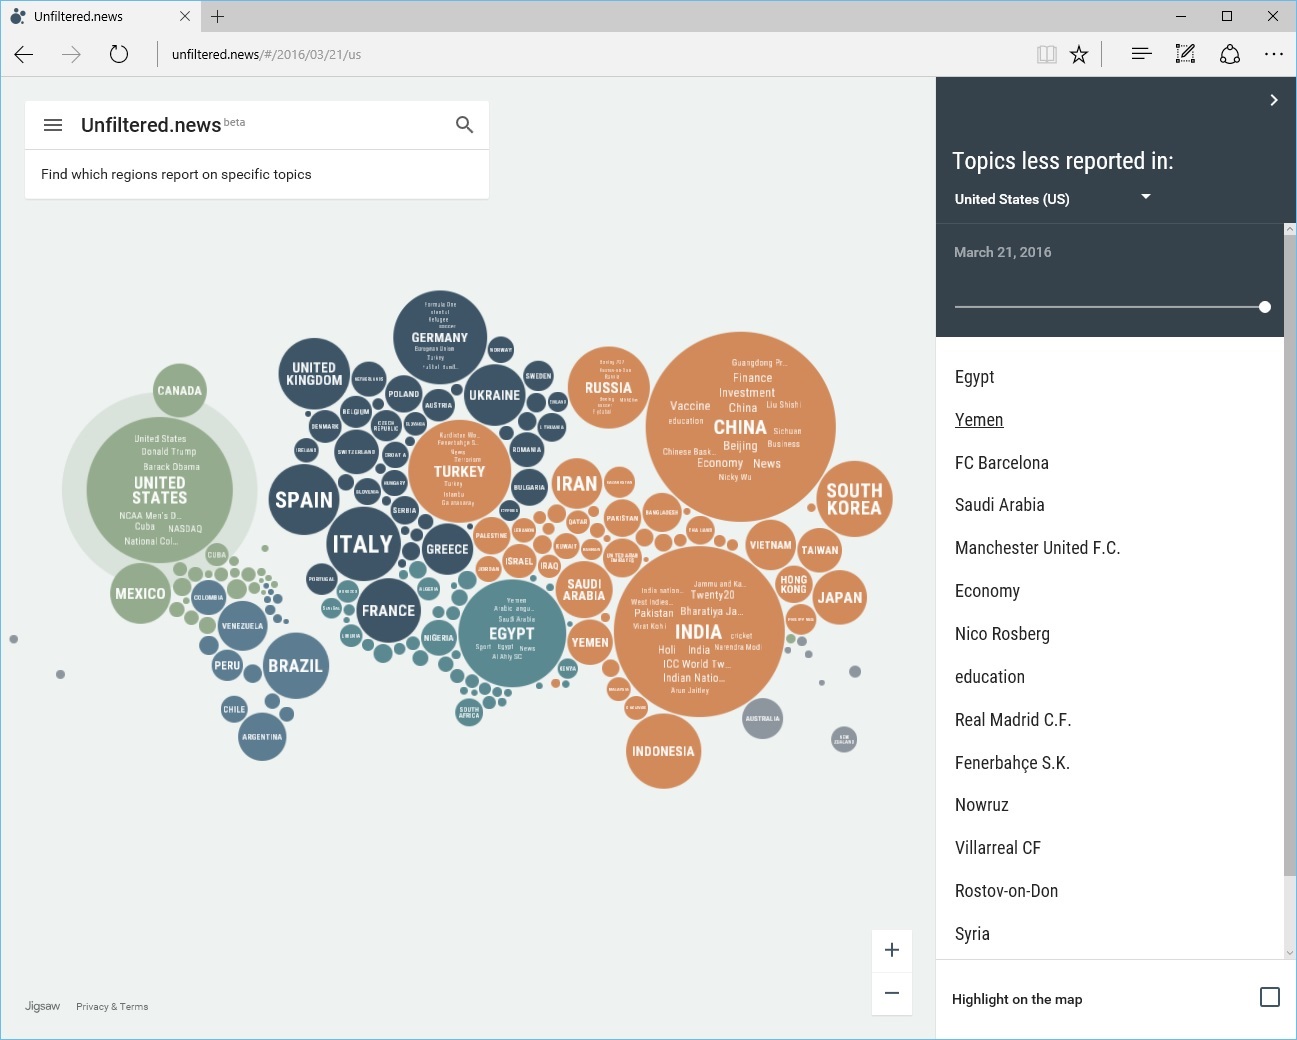Screen dimensions: 1297x1040
Task: Open Reading view book icon
Action: 1046,54
